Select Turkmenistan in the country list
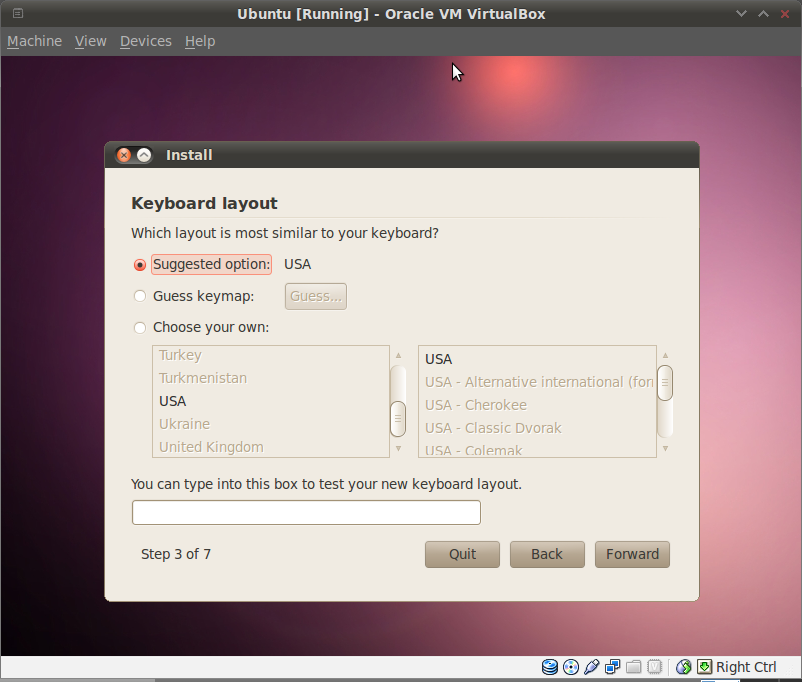This screenshot has width=802, height=682. (271, 378)
